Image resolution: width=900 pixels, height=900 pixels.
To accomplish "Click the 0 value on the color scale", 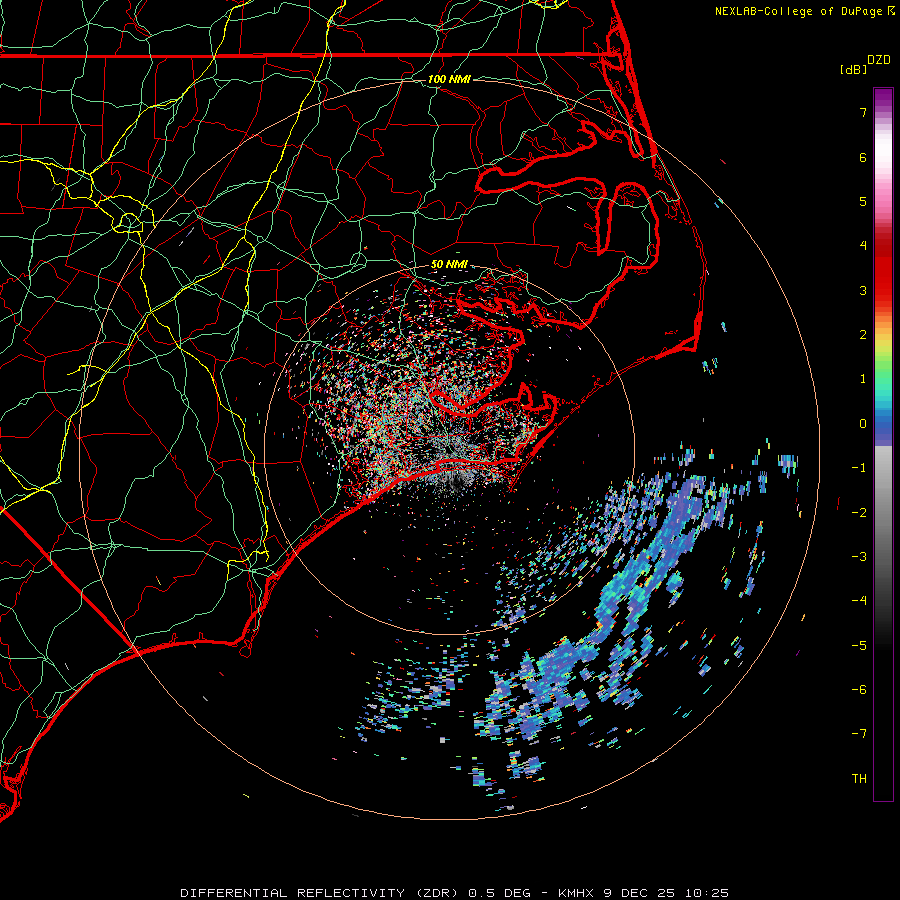I will pos(863,424).
